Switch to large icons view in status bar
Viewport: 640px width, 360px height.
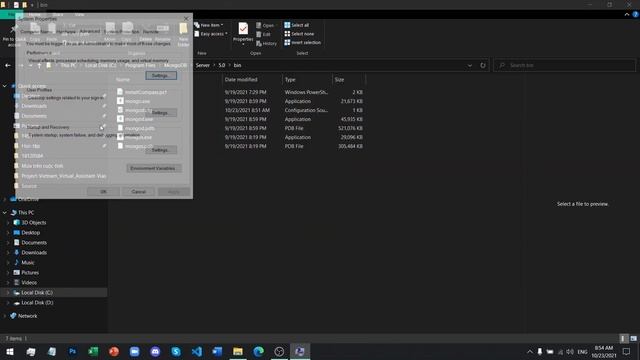click(x=633, y=338)
